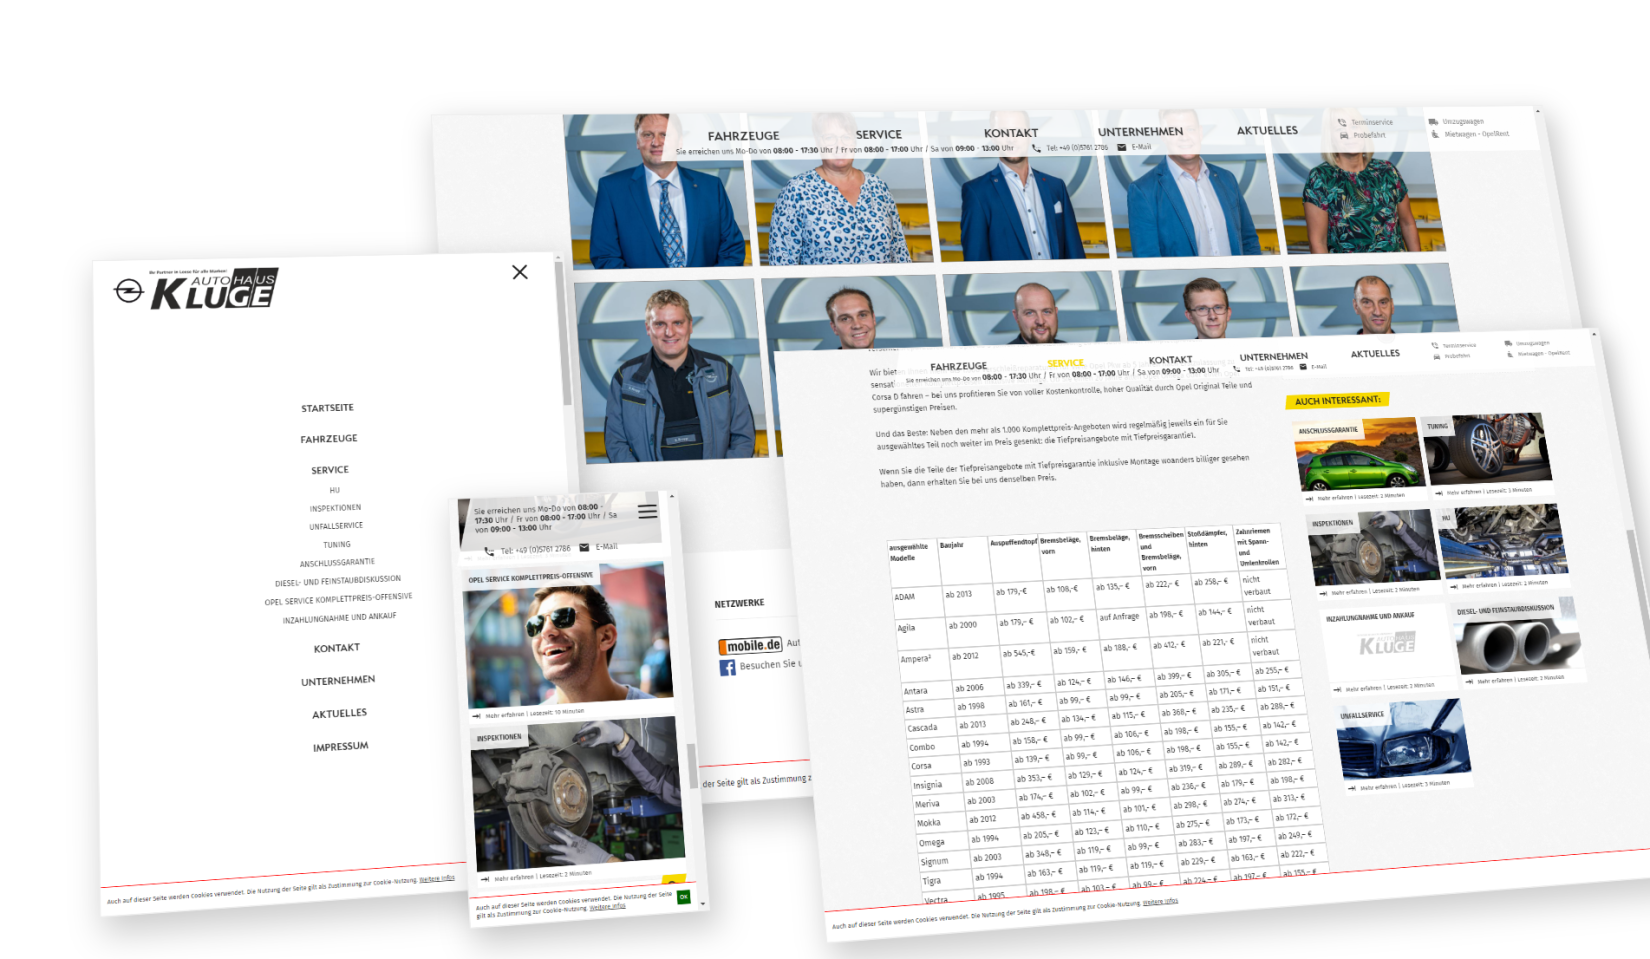Select AKTUELLES in the overlay menu
Viewport: 1650px width, 959px height.
[x=339, y=713]
